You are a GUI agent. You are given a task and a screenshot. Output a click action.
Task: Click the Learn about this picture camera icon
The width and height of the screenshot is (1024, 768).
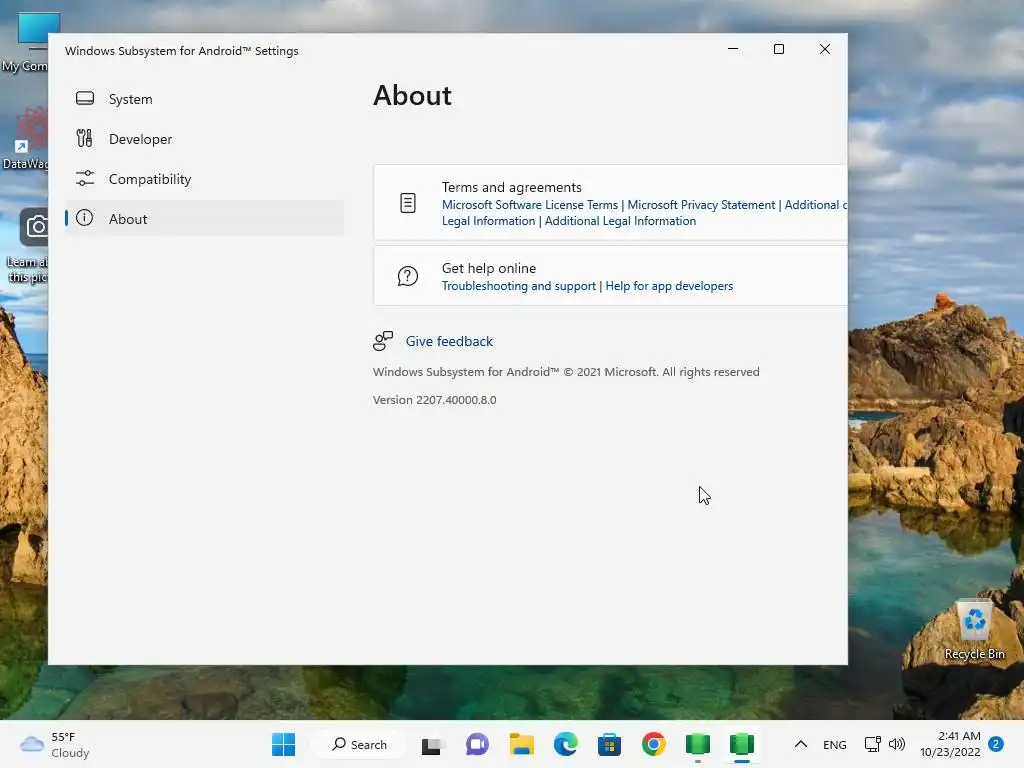coord(34,227)
